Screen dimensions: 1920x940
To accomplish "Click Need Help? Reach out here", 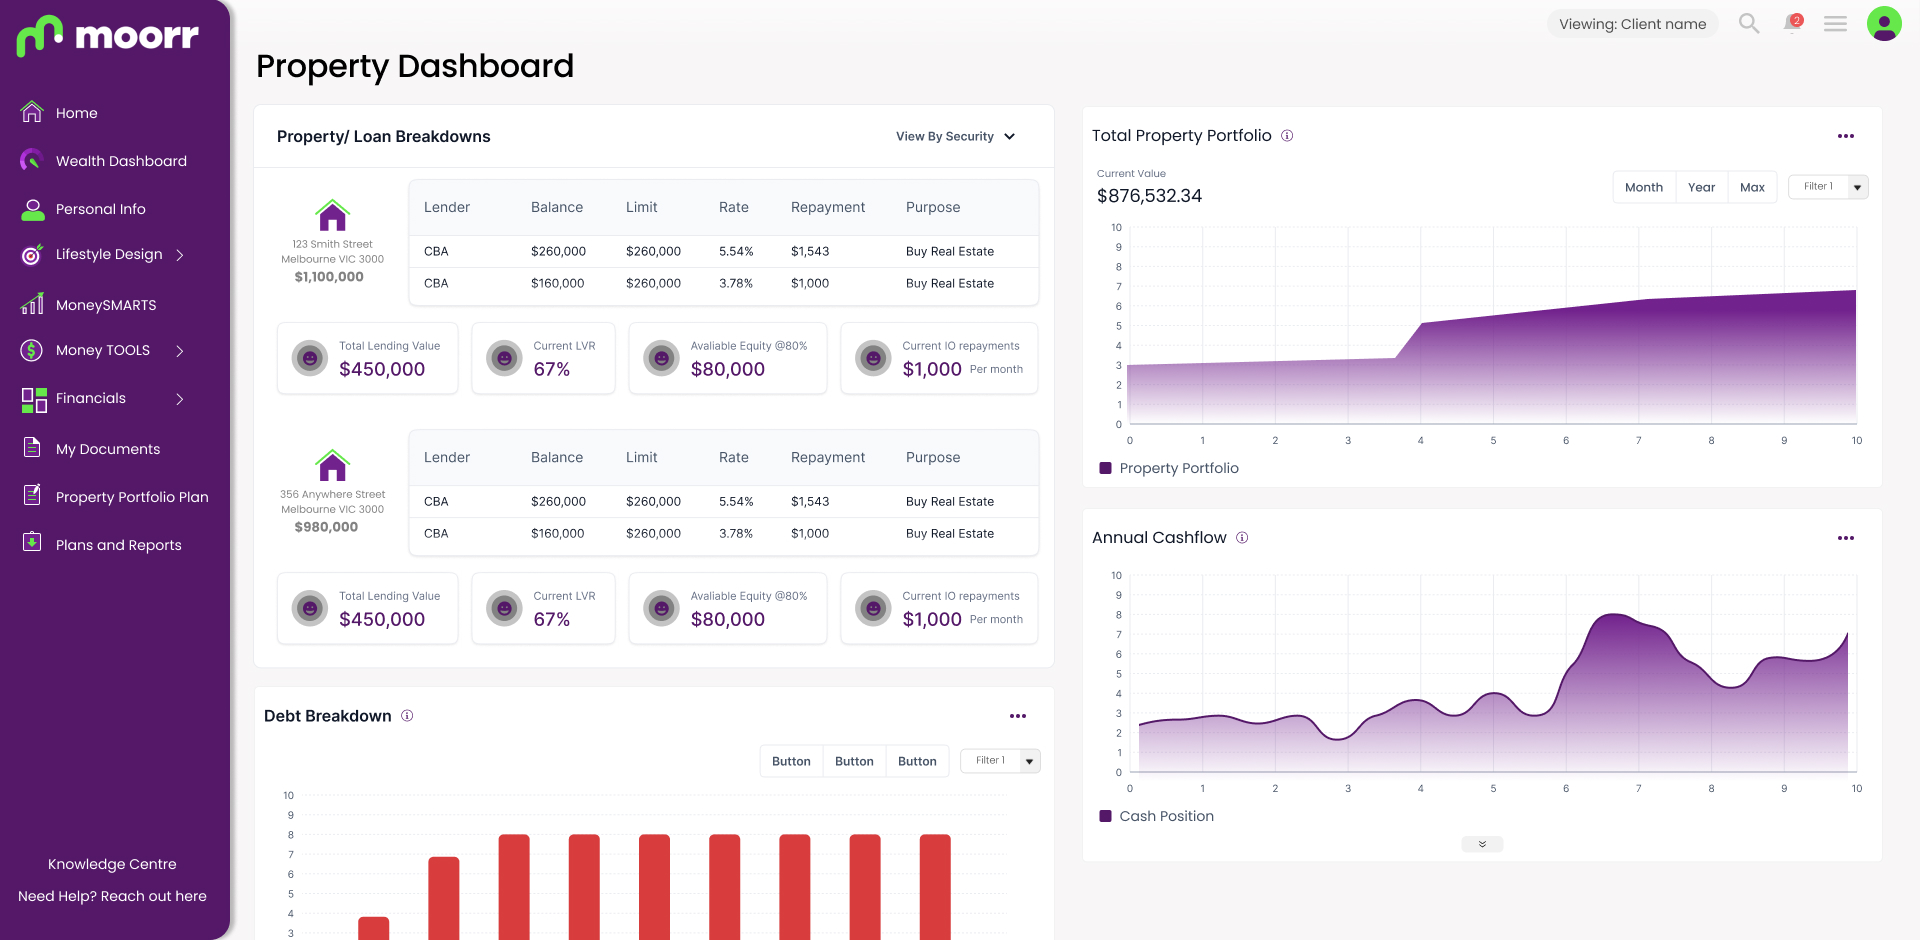I will tap(112, 896).
